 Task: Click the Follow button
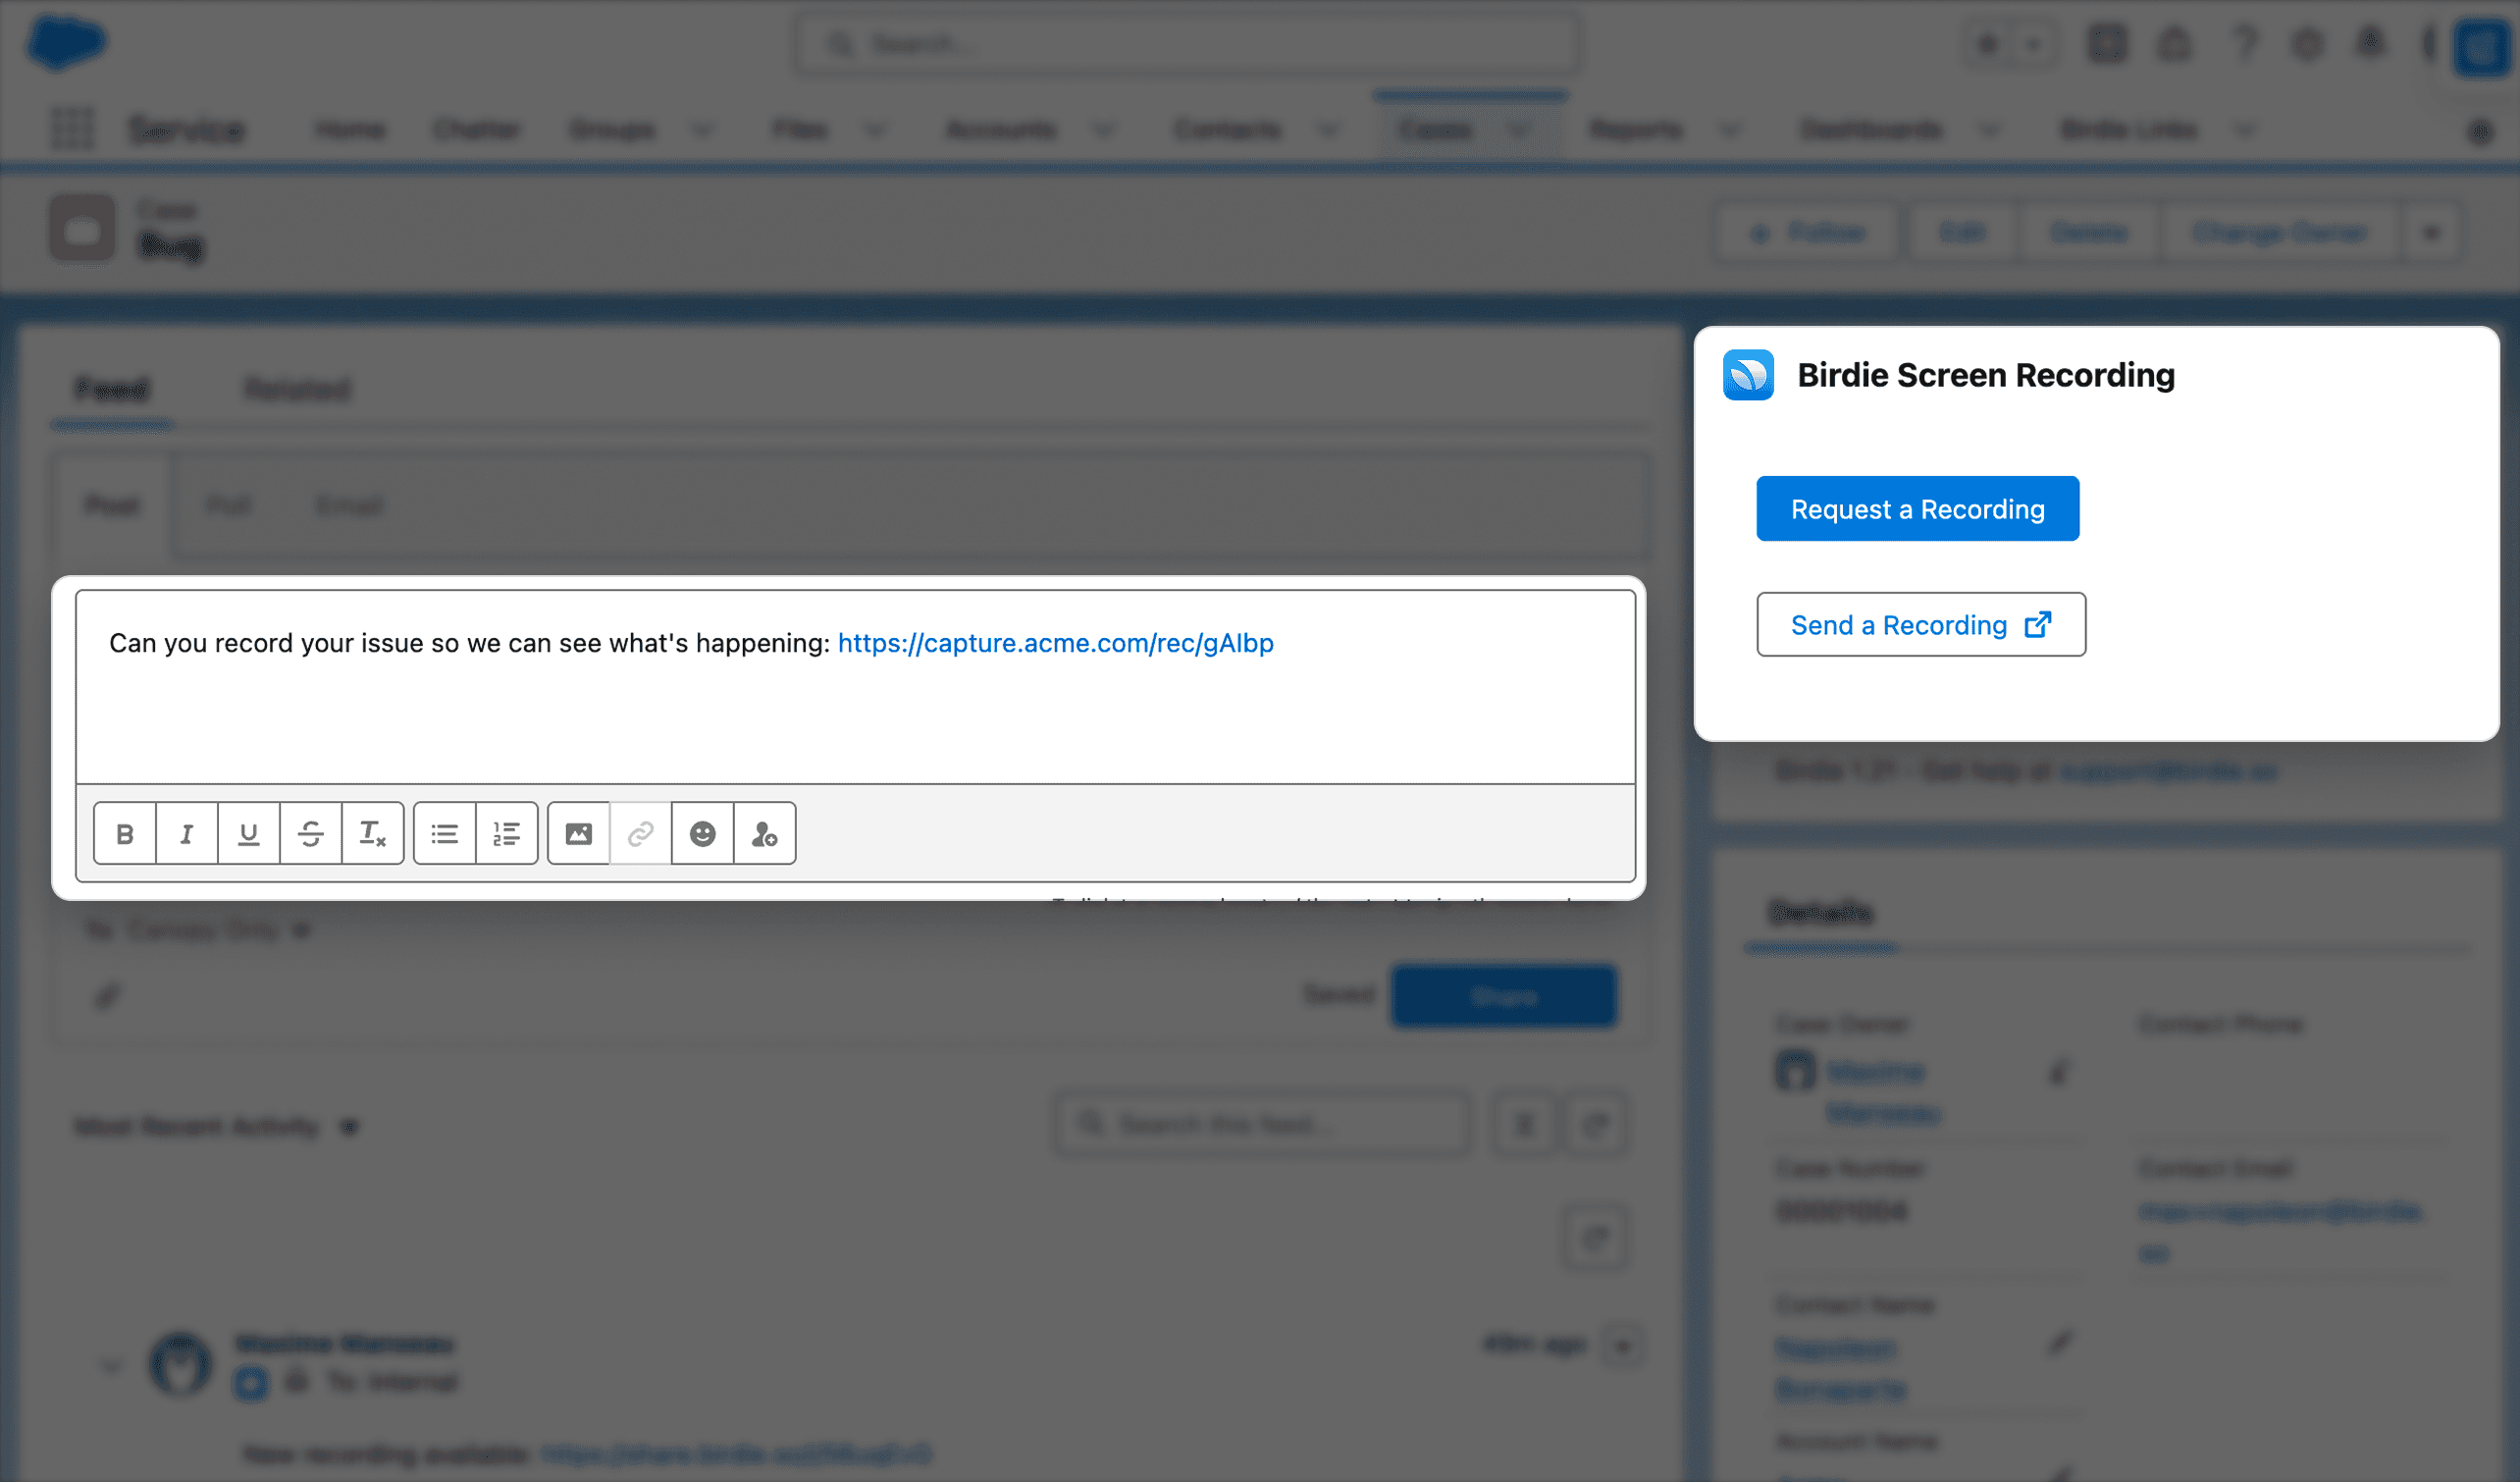pos(1808,233)
